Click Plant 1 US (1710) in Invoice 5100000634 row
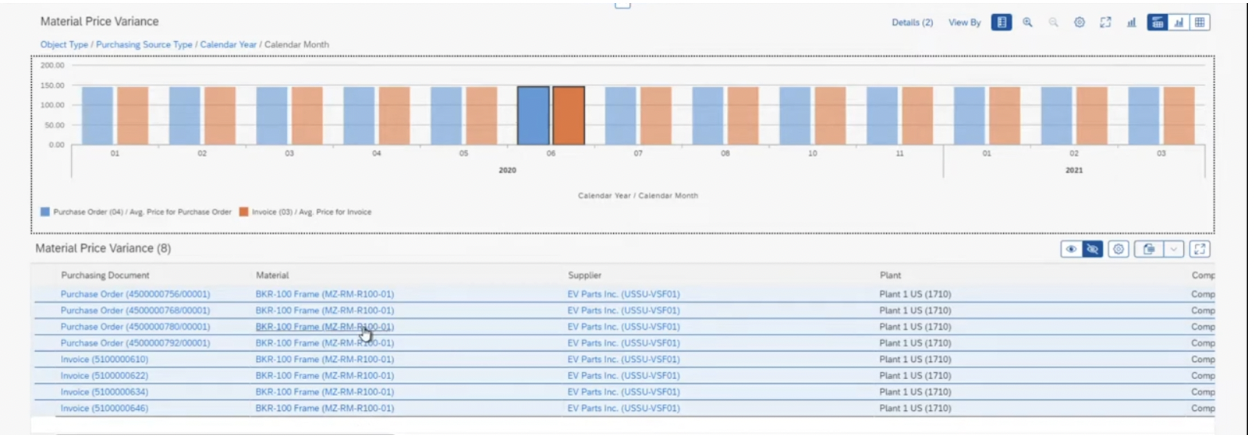Screen dimensions: 1254x436 pos(915,392)
